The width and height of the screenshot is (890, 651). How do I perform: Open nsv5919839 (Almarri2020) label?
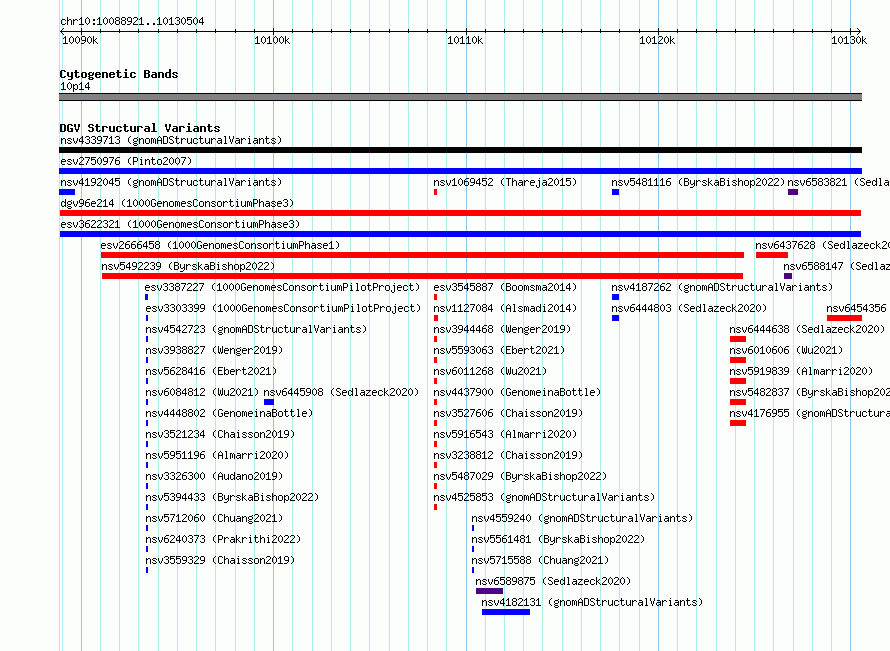point(801,371)
